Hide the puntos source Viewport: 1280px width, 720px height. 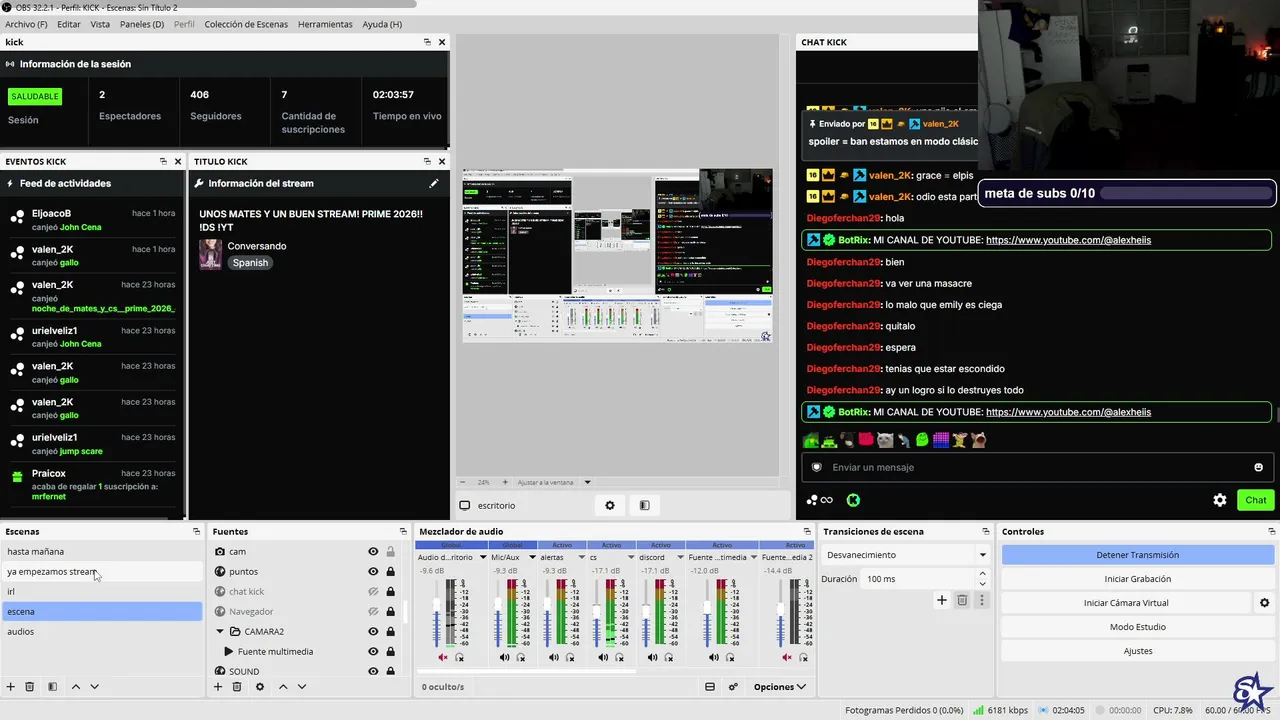pos(373,571)
